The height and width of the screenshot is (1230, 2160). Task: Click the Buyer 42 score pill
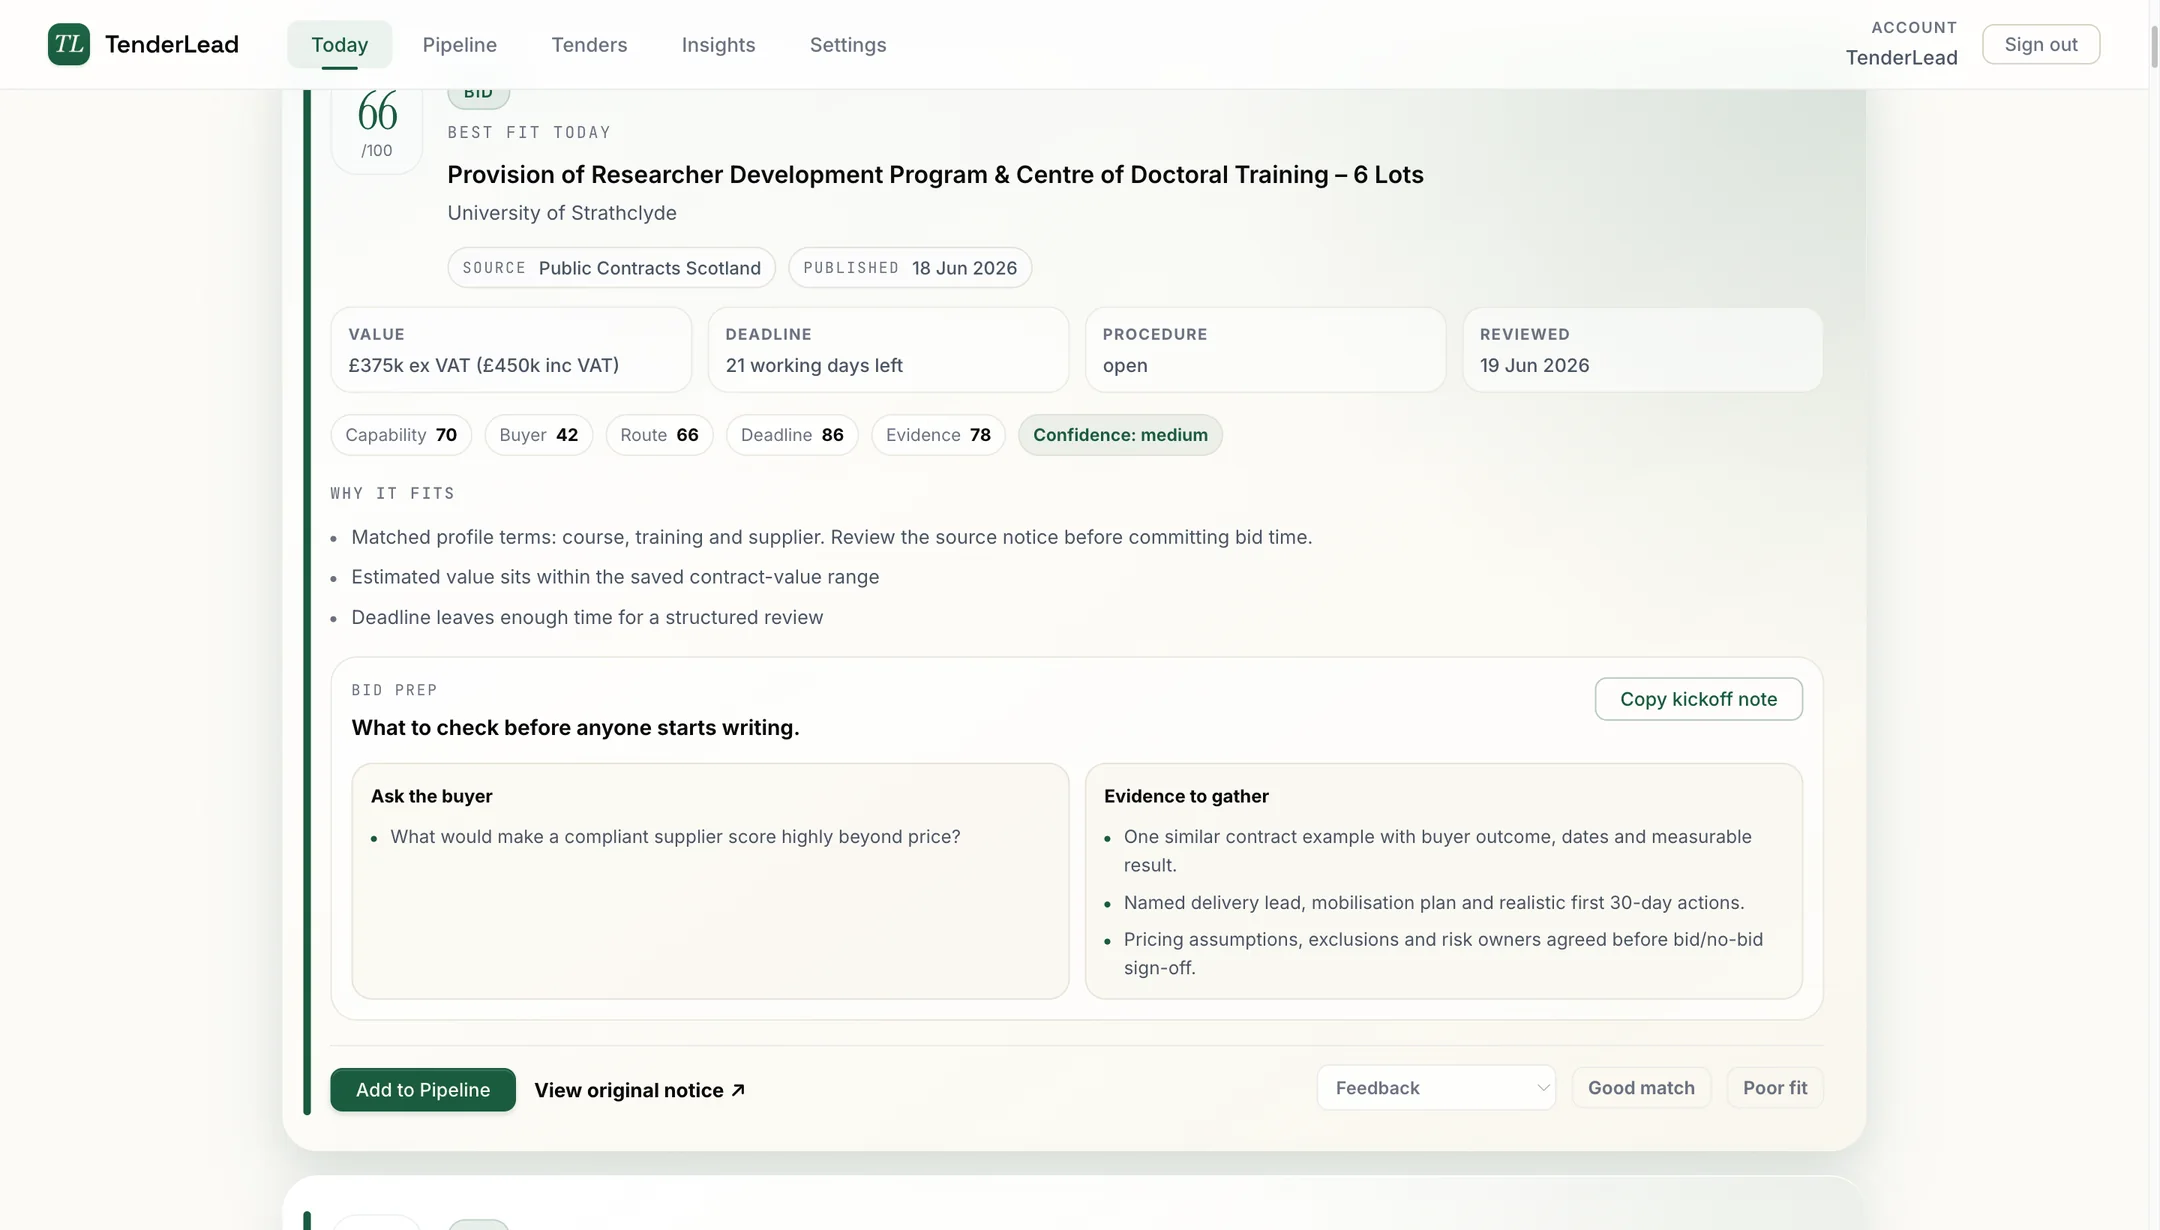click(x=538, y=435)
